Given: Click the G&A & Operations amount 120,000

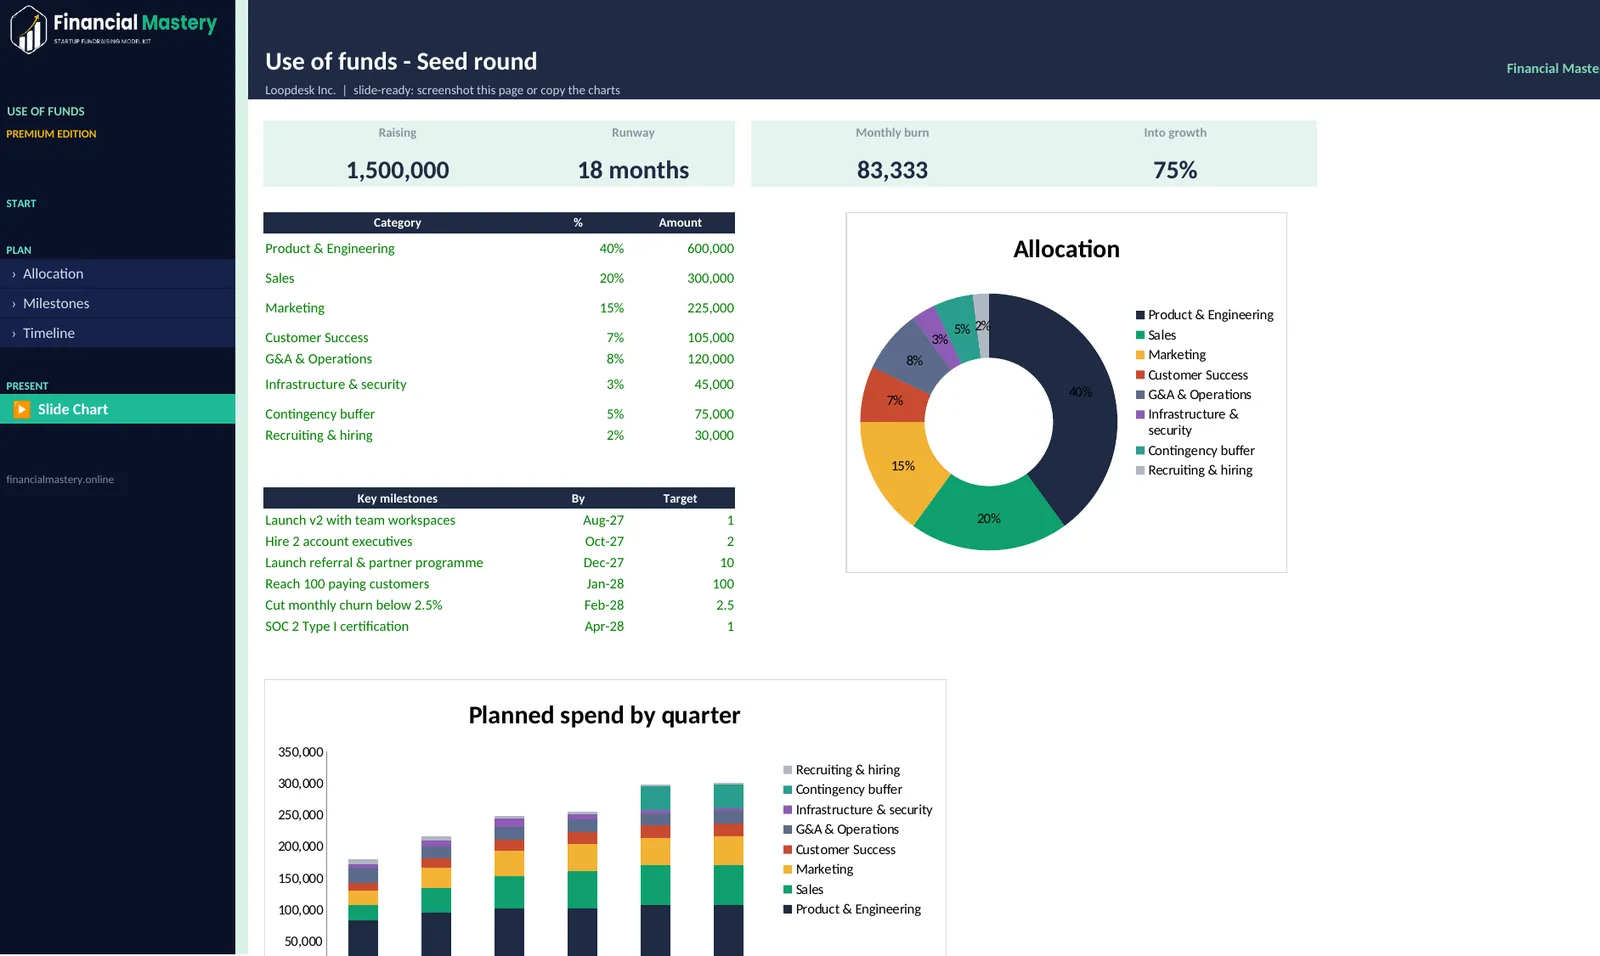Looking at the screenshot, I should pos(710,359).
